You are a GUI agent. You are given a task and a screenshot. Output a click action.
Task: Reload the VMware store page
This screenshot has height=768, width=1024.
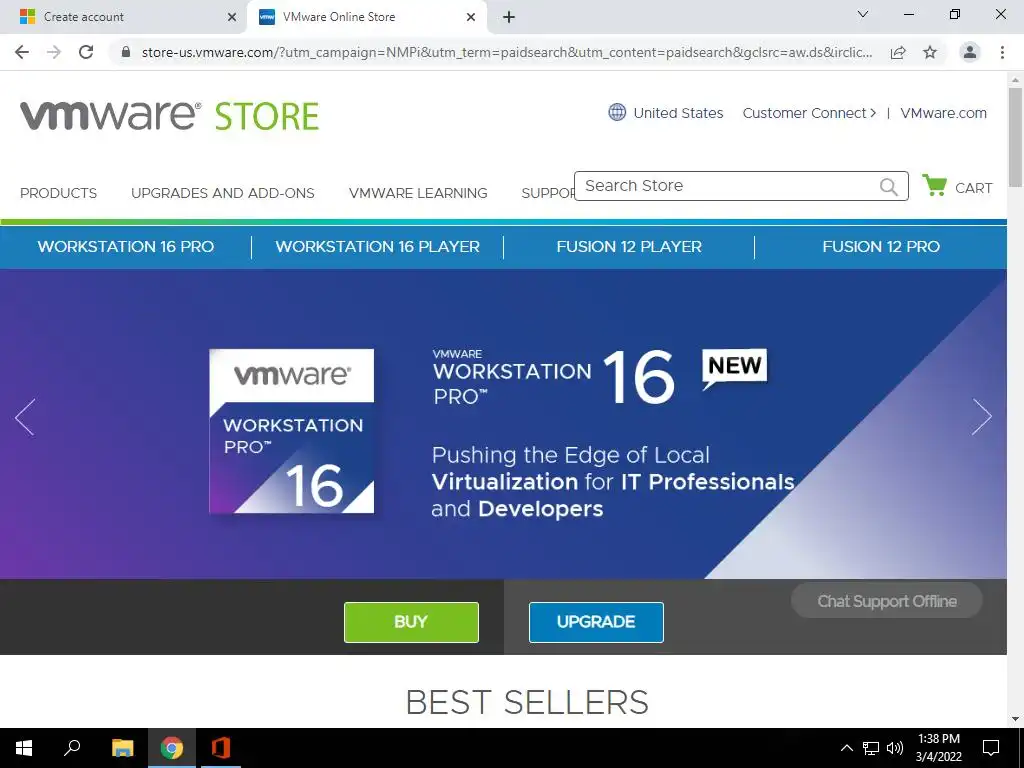(86, 52)
